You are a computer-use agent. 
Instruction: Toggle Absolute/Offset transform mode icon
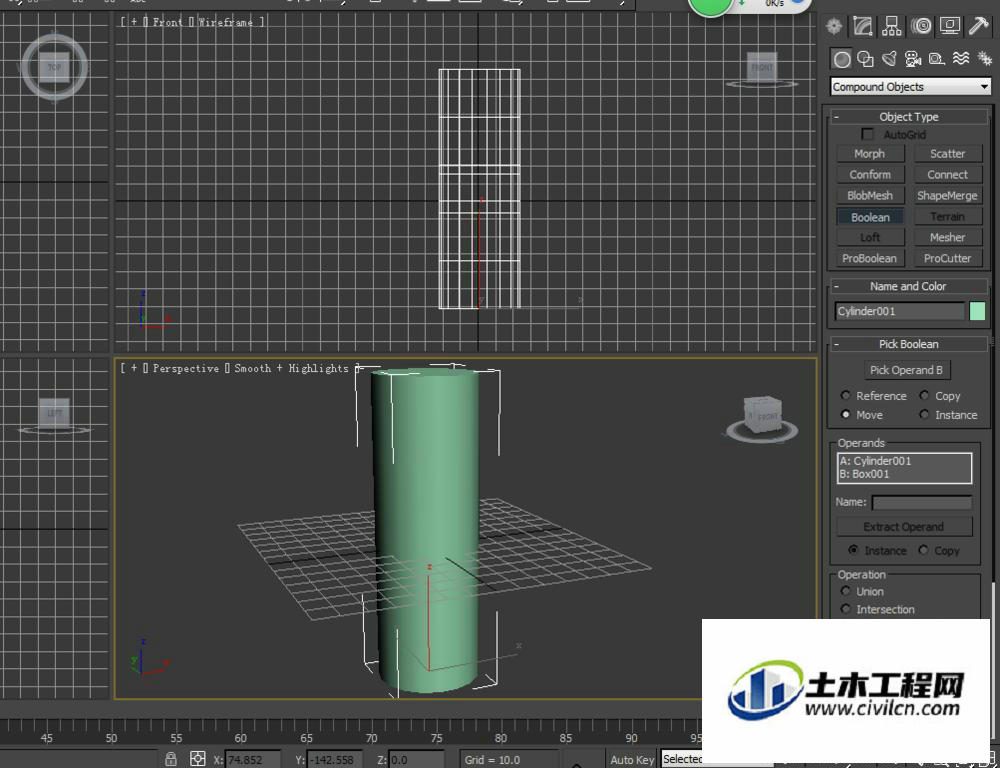point(198,759)
